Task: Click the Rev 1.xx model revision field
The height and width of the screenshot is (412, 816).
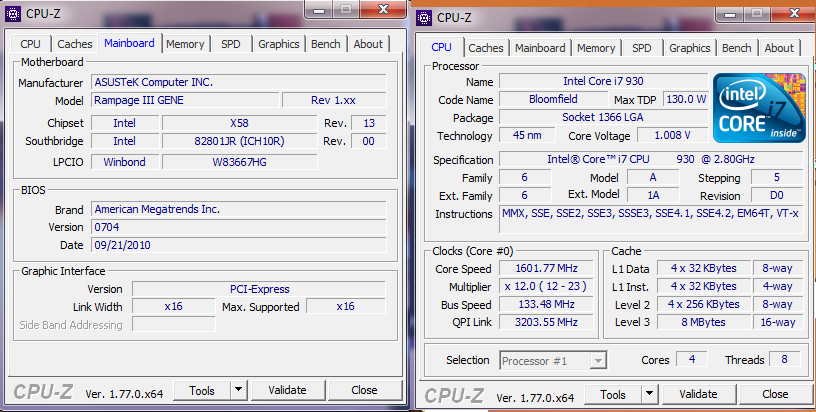Action: click(x=334, y=100)
